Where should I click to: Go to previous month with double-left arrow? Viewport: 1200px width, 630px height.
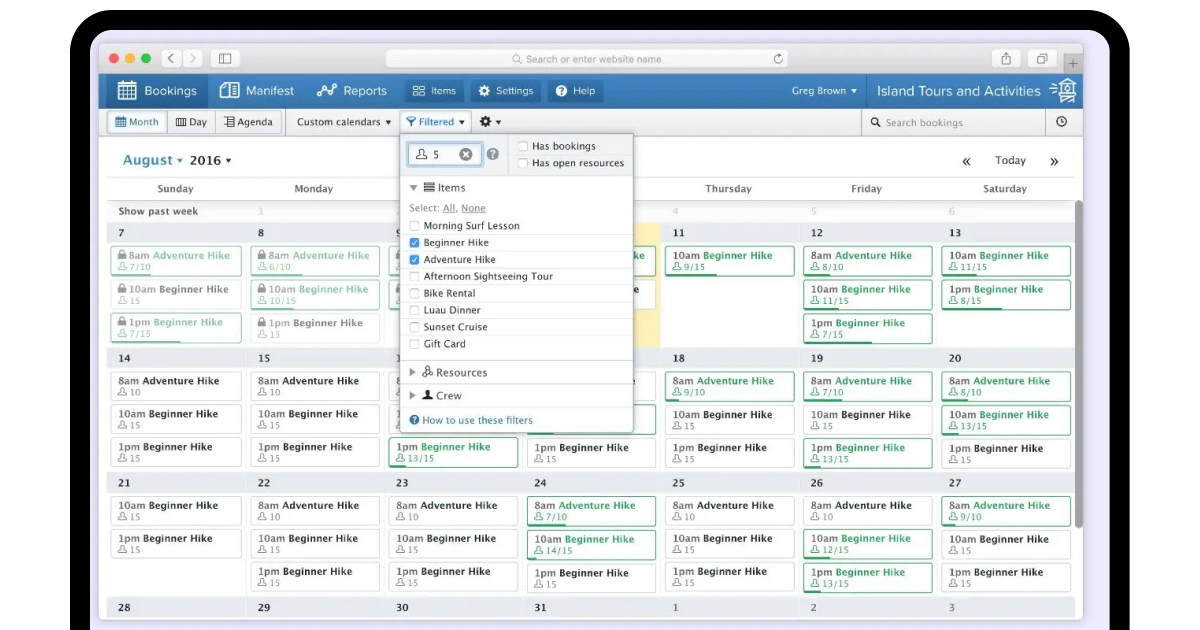point(967,161)
